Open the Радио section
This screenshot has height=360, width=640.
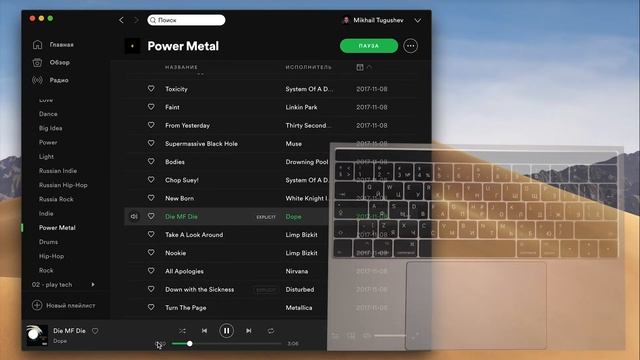pyautogui.click(x=50, y=80)
